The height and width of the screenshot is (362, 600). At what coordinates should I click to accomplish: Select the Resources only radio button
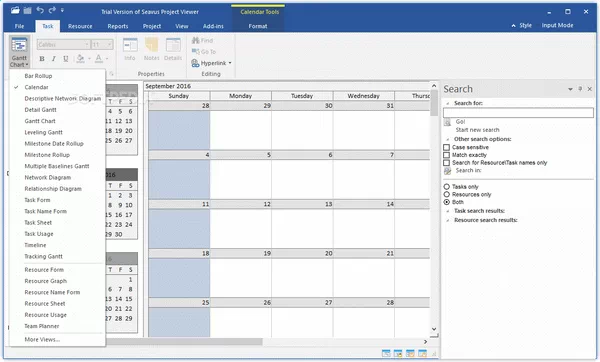pos(446,194)
